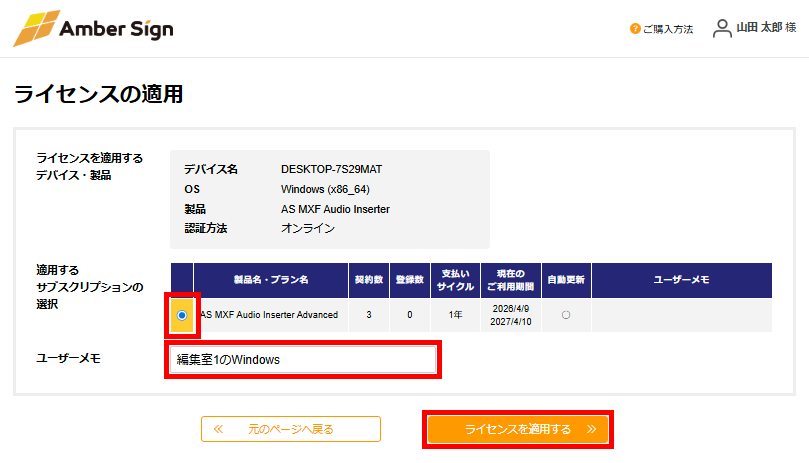Image resolution: width=809 pixels, height=463 pixels.
Task: Click the 元のページへ戻る button
Action: (291, 429)
